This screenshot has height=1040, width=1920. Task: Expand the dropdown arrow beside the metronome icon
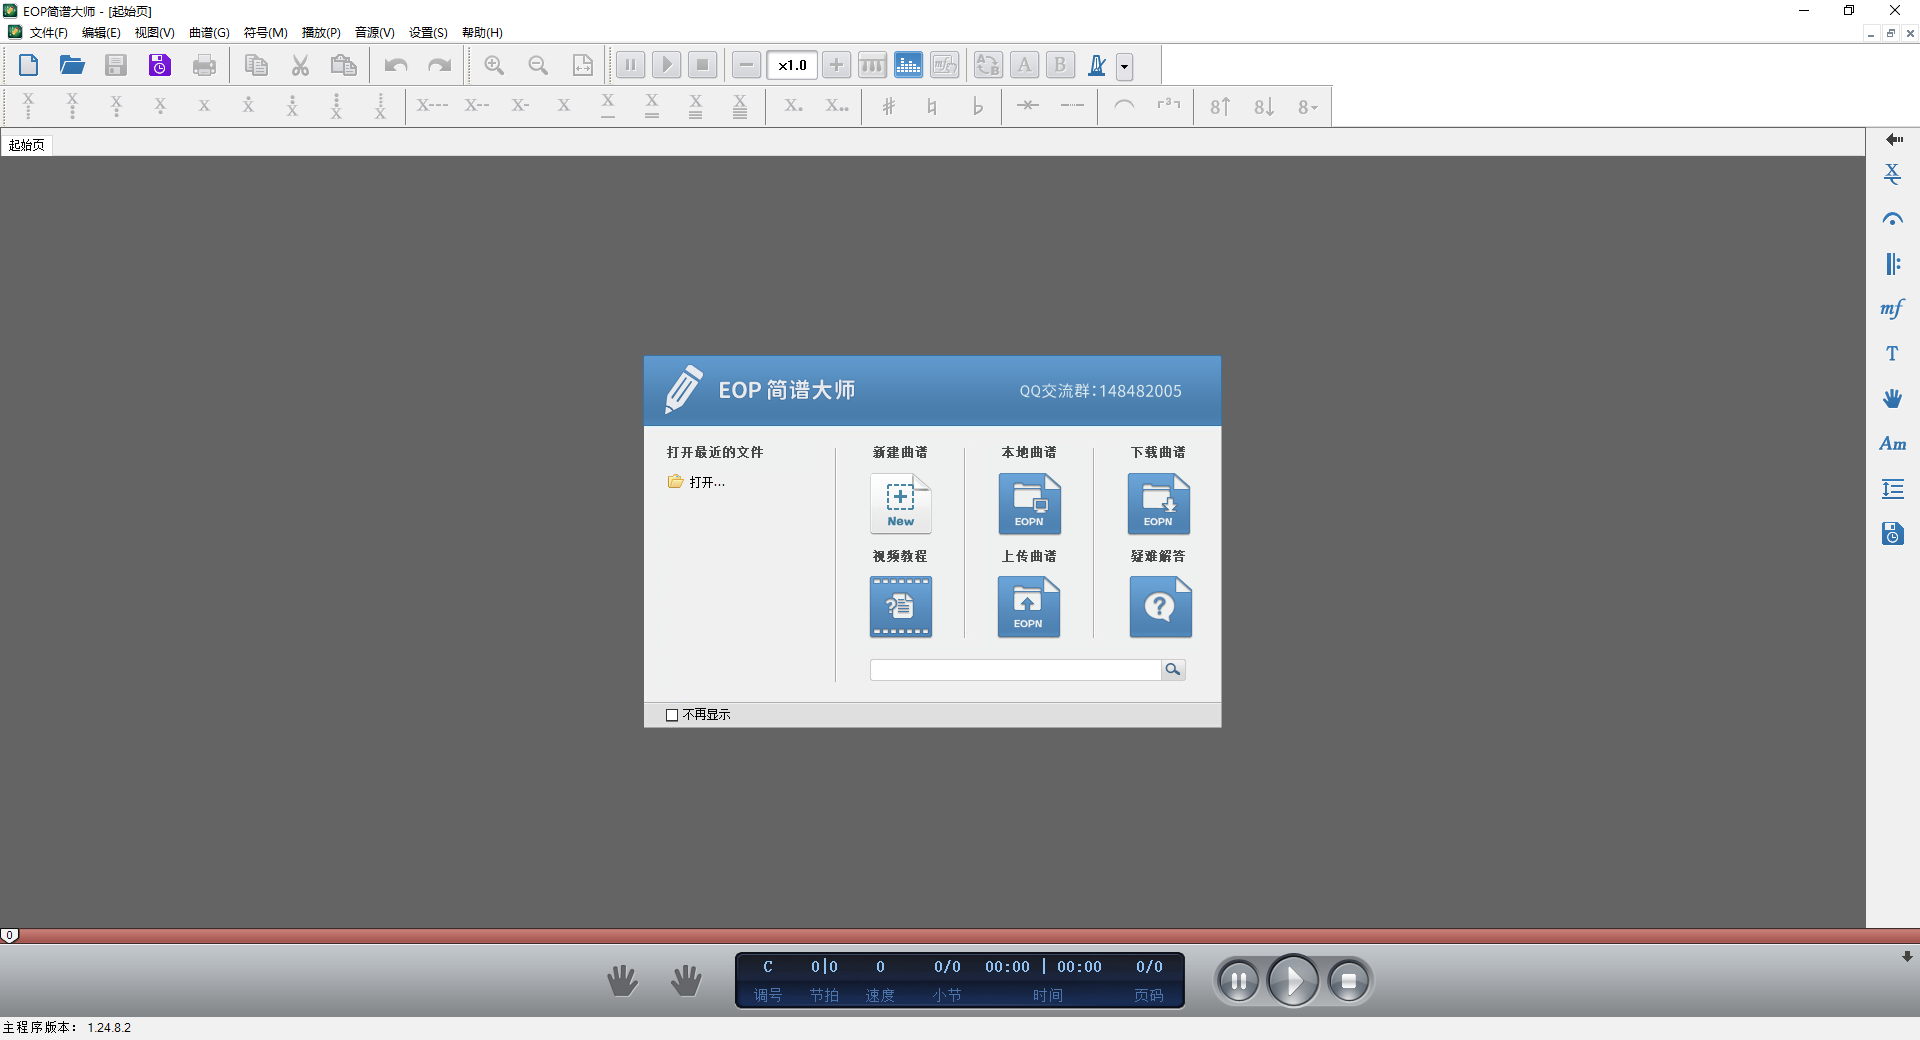[x=1125, y=67]
